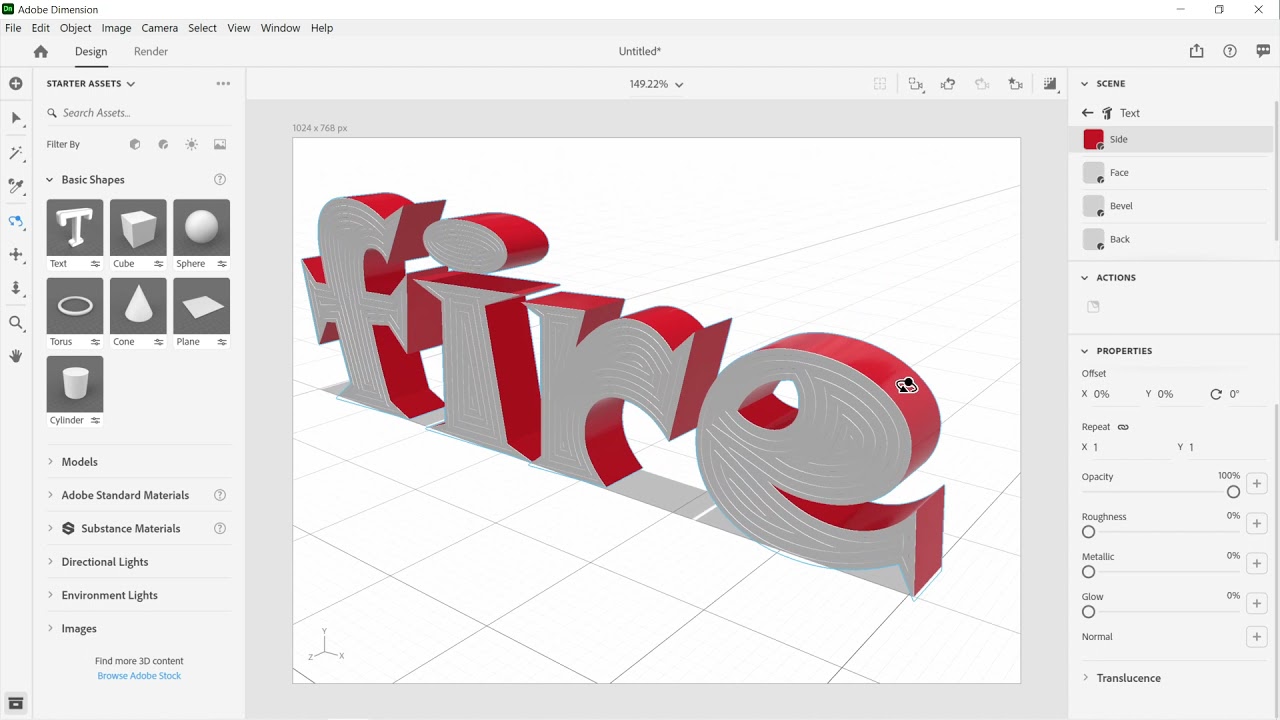Screen dimensions: 1280x720
Task: Click the Basic Shapes help icon
Action: point(220,180)
